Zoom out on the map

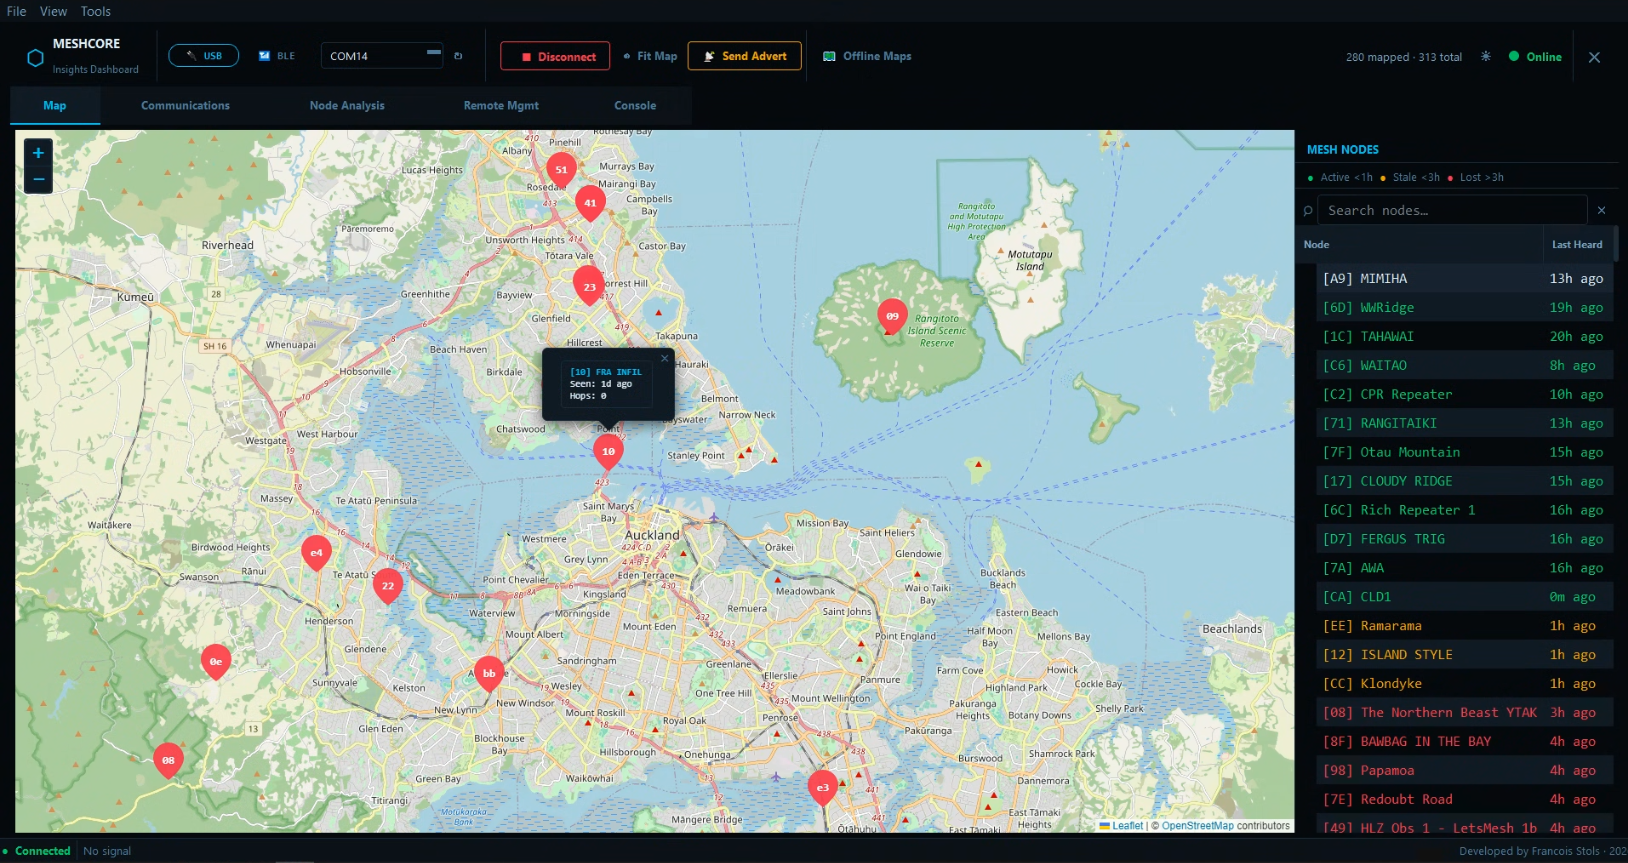pos(38,180)
